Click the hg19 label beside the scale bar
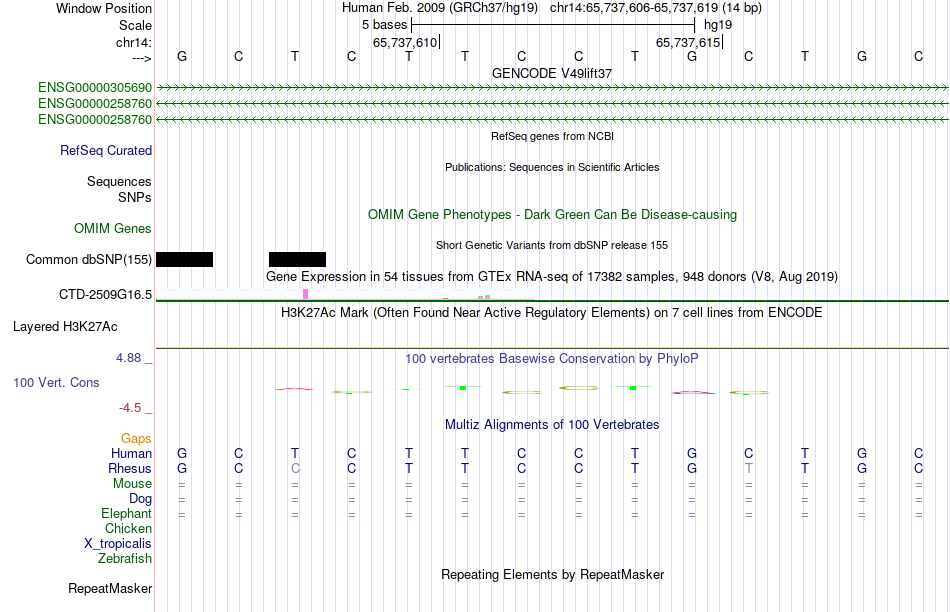 (718, 25)
